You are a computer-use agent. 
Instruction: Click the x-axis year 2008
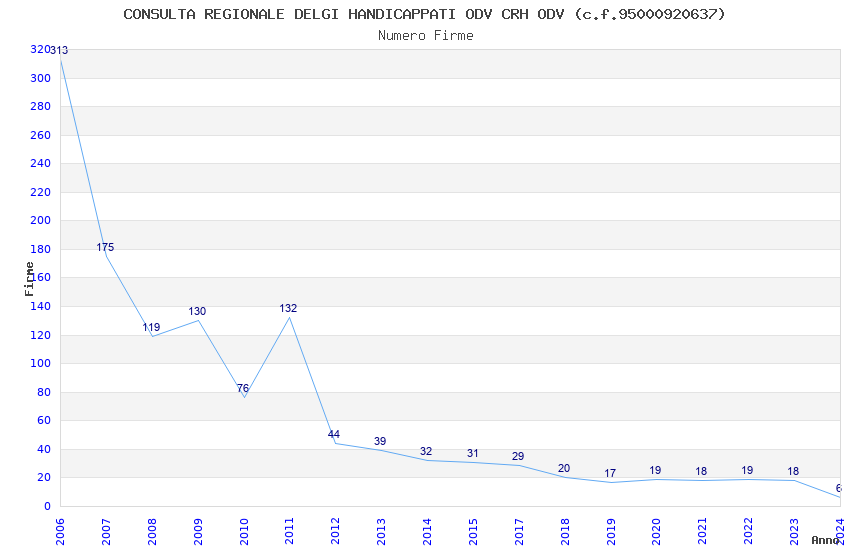tap(152, 531)
